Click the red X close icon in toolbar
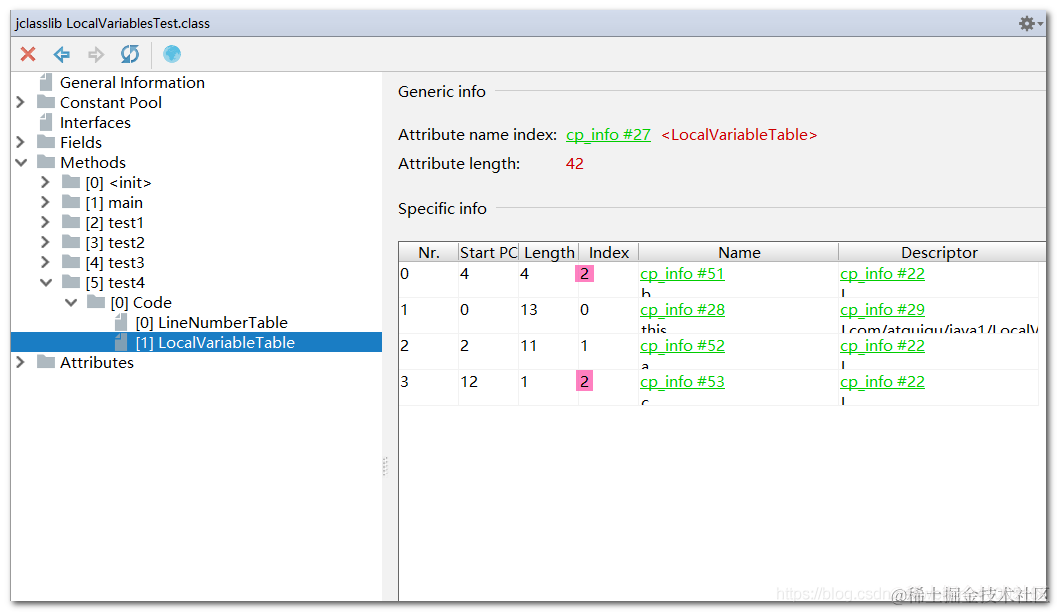The image size is (1057, 612). pos(28,54)
